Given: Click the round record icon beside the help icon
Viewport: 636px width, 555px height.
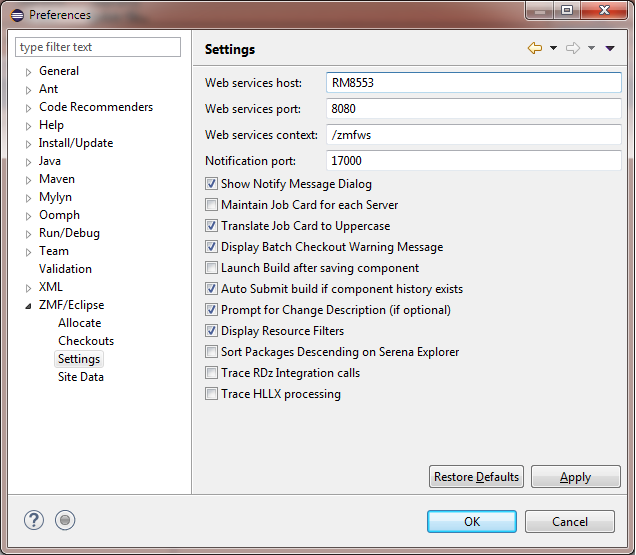Looking at the screenshot, I should (x=65, y=520).
